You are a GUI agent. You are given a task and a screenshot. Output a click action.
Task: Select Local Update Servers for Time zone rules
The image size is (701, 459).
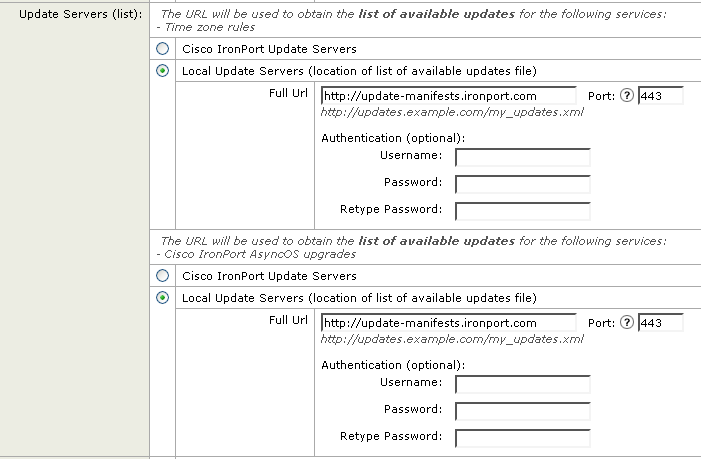pyautogui.click(x=162, y=71)
